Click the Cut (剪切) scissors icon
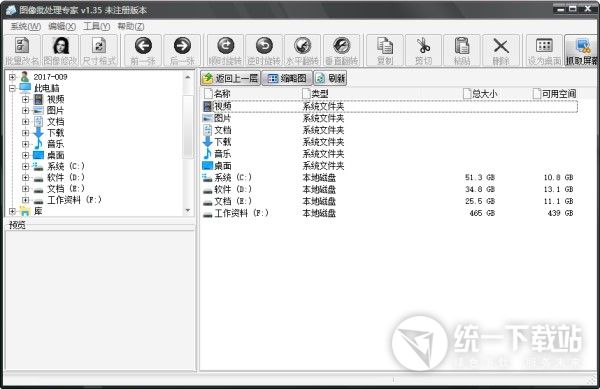The width and height of the screenshot is (600, 389). pyautogui.click(x=424, y=50)
